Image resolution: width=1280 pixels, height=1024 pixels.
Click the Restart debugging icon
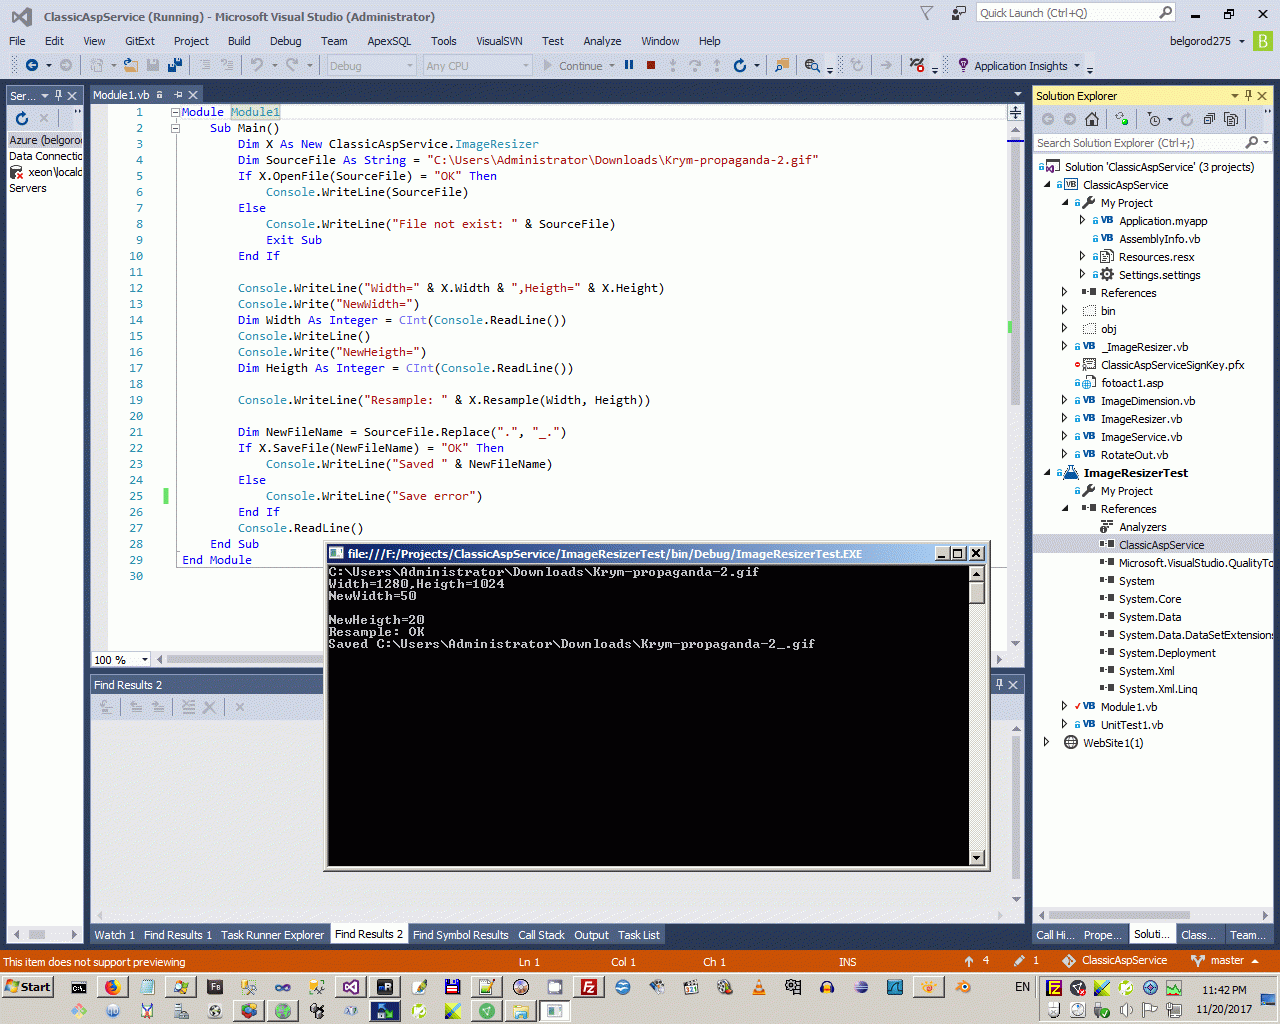pyautogui.click(x=739, y=65)
